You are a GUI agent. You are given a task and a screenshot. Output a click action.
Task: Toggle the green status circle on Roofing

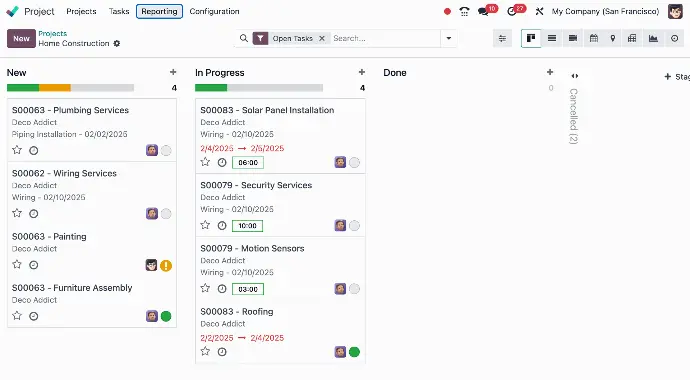pos(354,352)
